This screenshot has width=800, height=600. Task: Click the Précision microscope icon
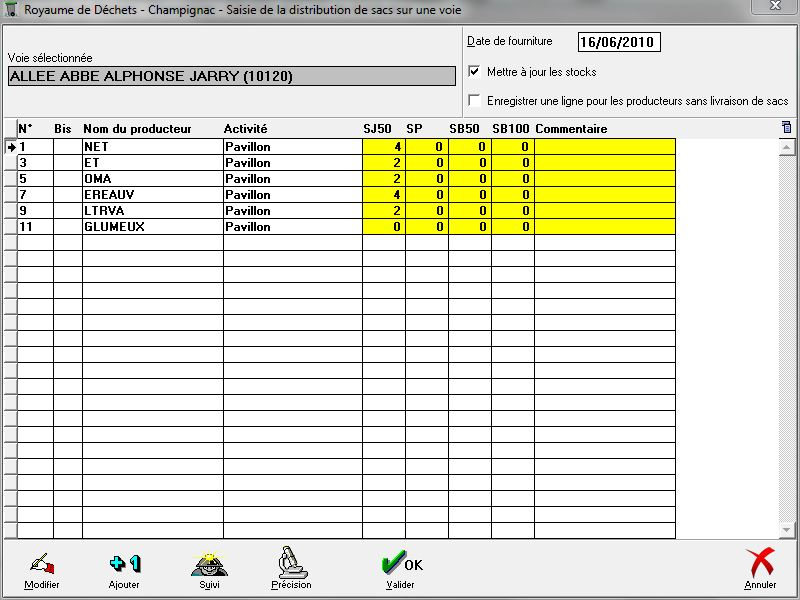coord(291,564)
